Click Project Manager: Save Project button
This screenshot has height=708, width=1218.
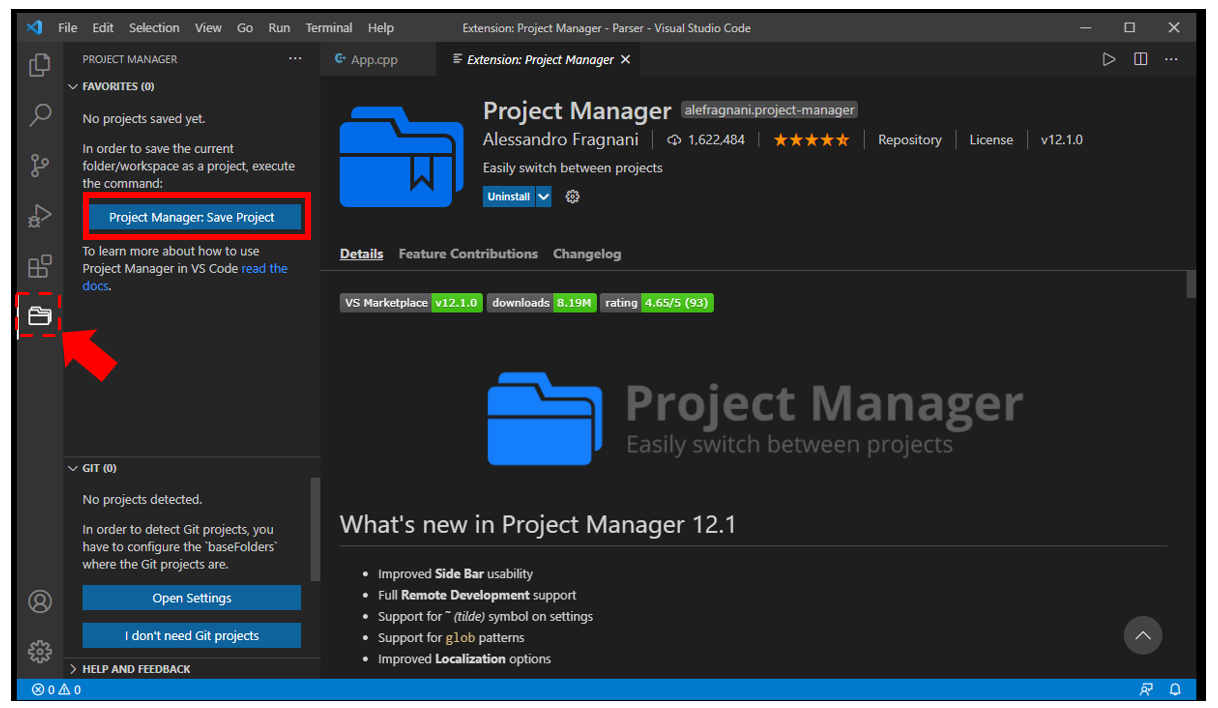[192, 217]
